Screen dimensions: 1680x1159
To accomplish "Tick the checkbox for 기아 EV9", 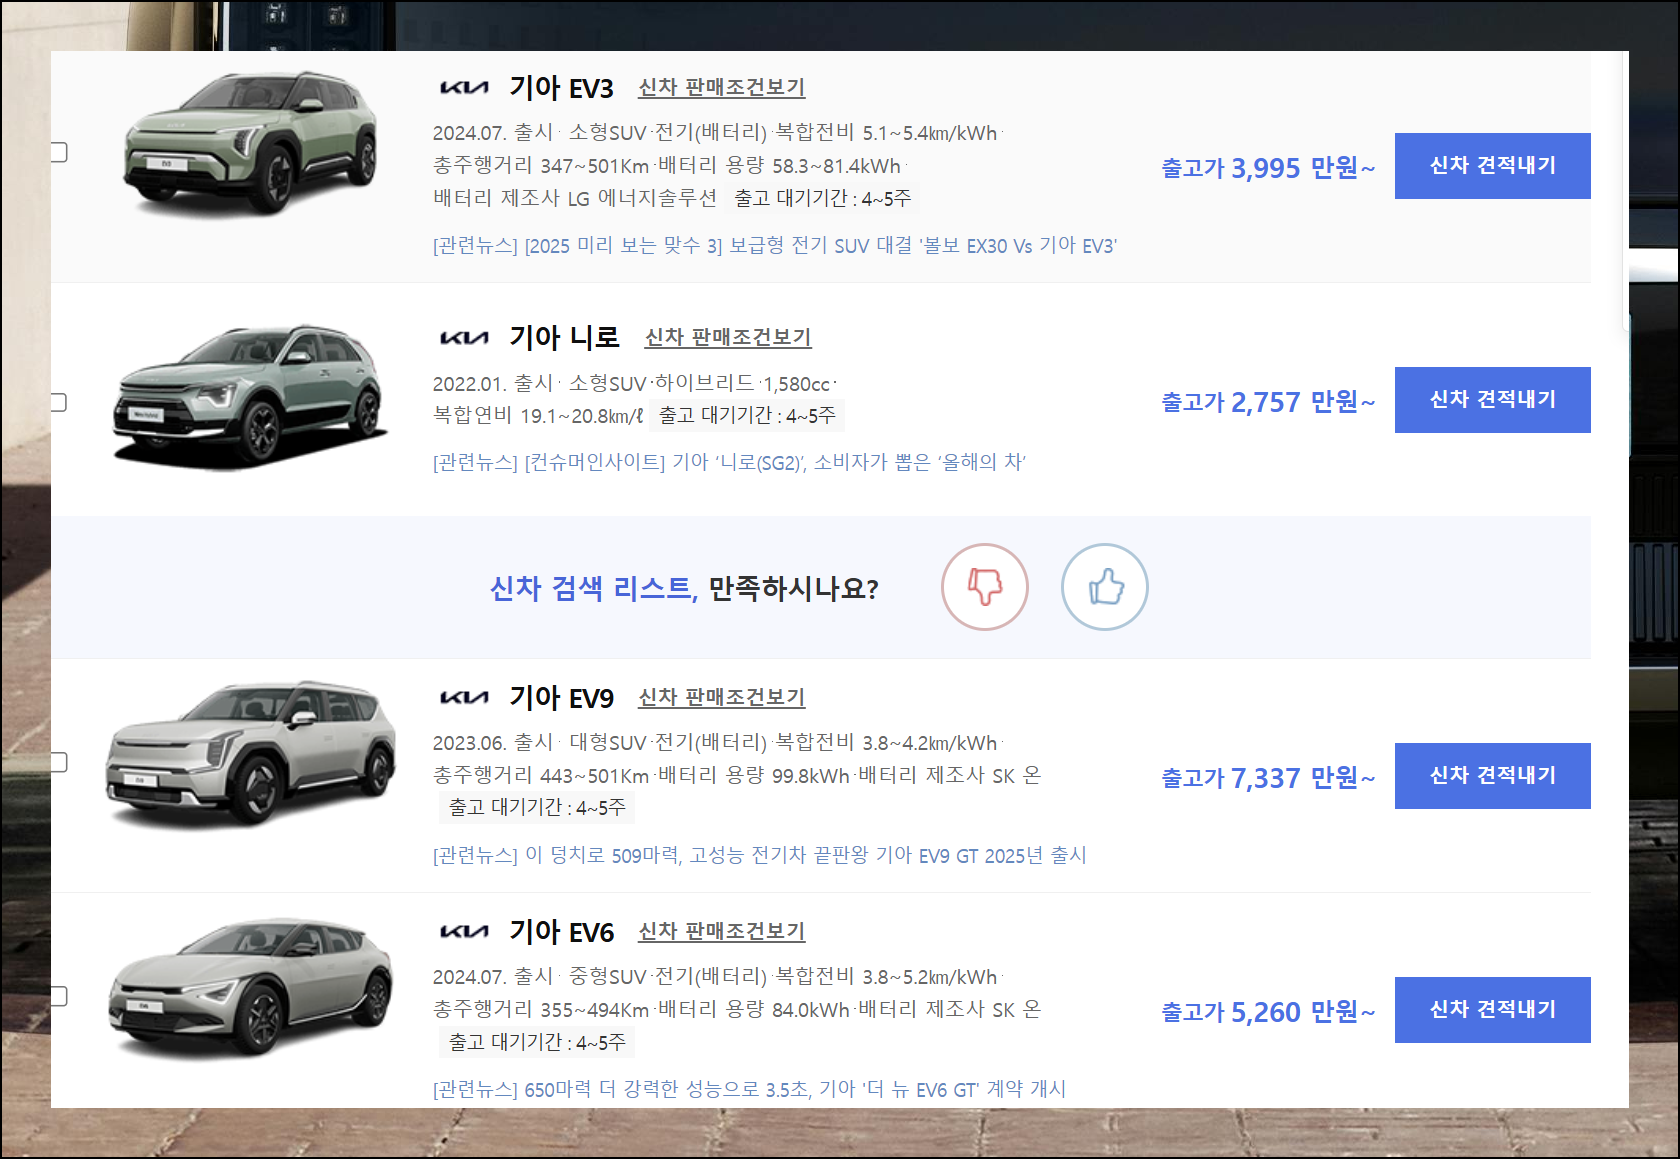I will (x=59, y=762).
